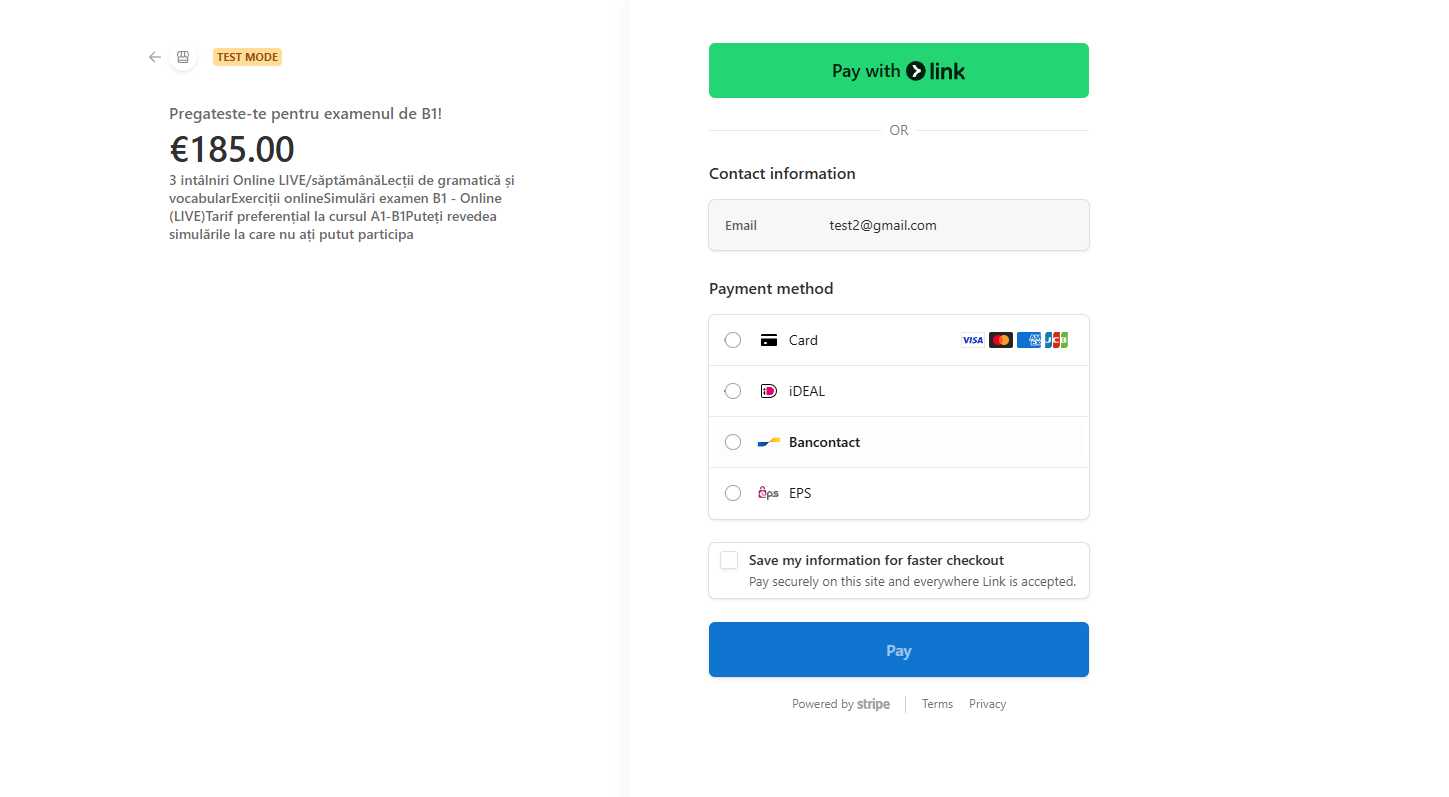Image resolution: width=1449 pixels, height=797 pixels.
Task: Open the Privacy link
Action: pos(987,704)
